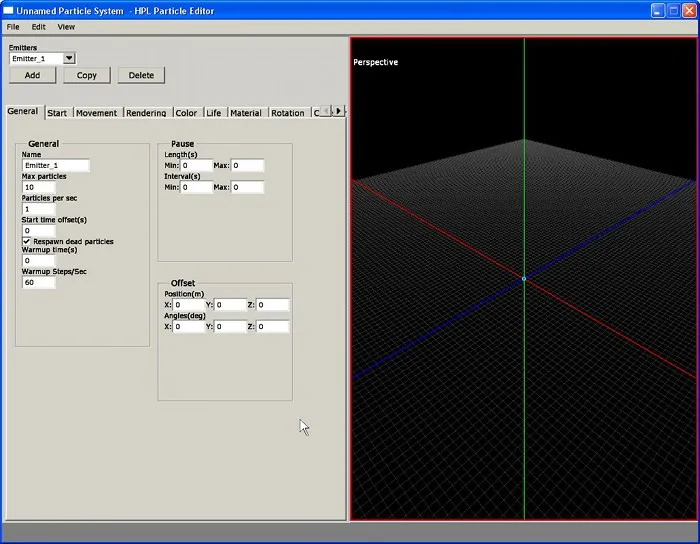Select the Offset Position Z field

(273, 305)
